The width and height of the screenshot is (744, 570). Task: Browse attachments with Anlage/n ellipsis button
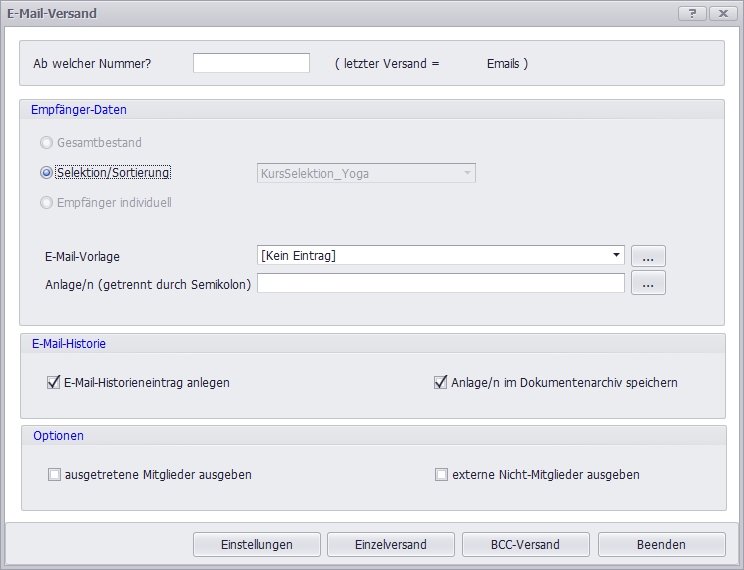point(648,284)
